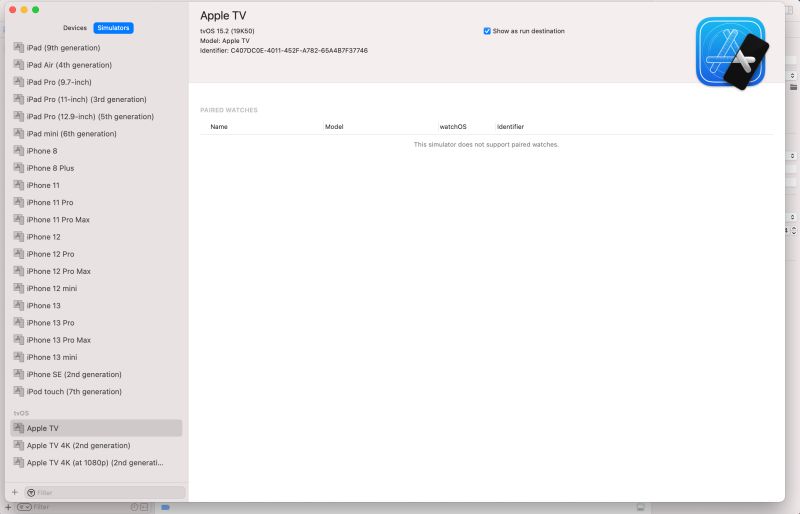The image size is (800, 514).
Task: Select the iPhone 12 Pro label
Action: pyautogui.click(x=51, y=254)
